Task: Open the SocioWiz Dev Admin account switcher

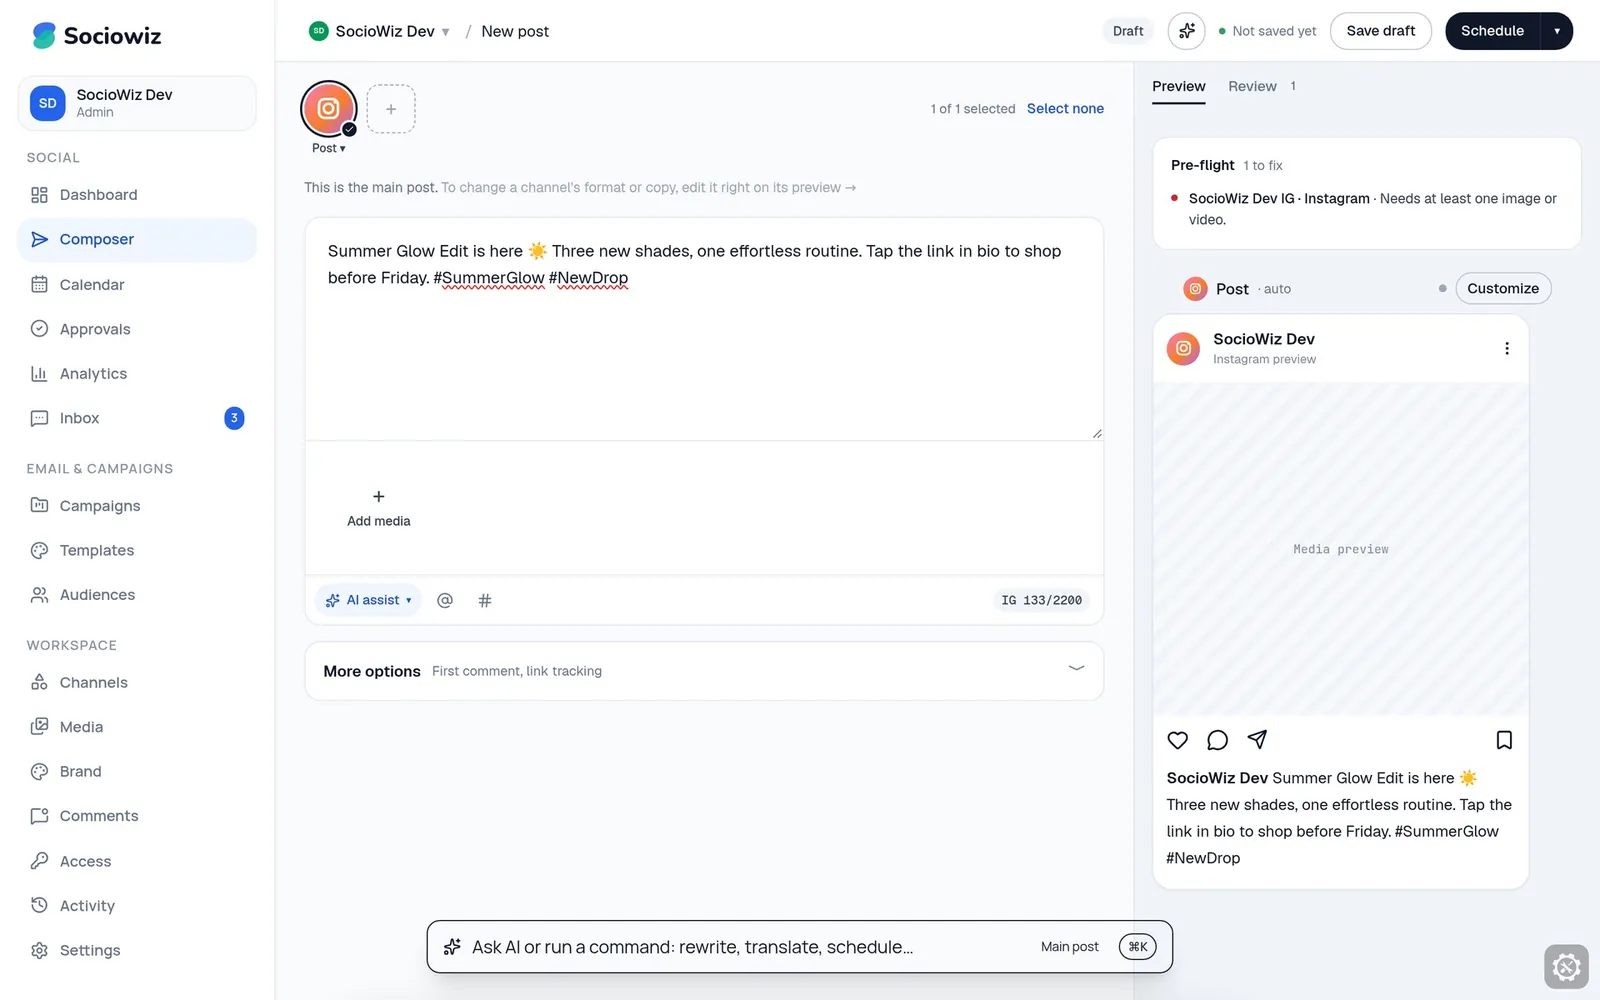Action: (137, 103)
